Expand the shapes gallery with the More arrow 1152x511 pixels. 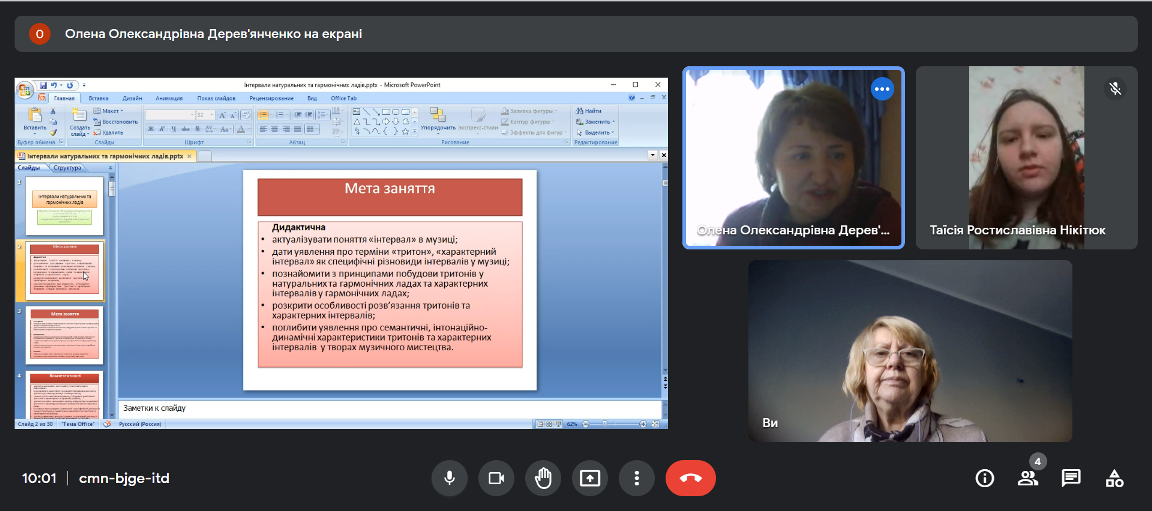(x=414, y=131)
